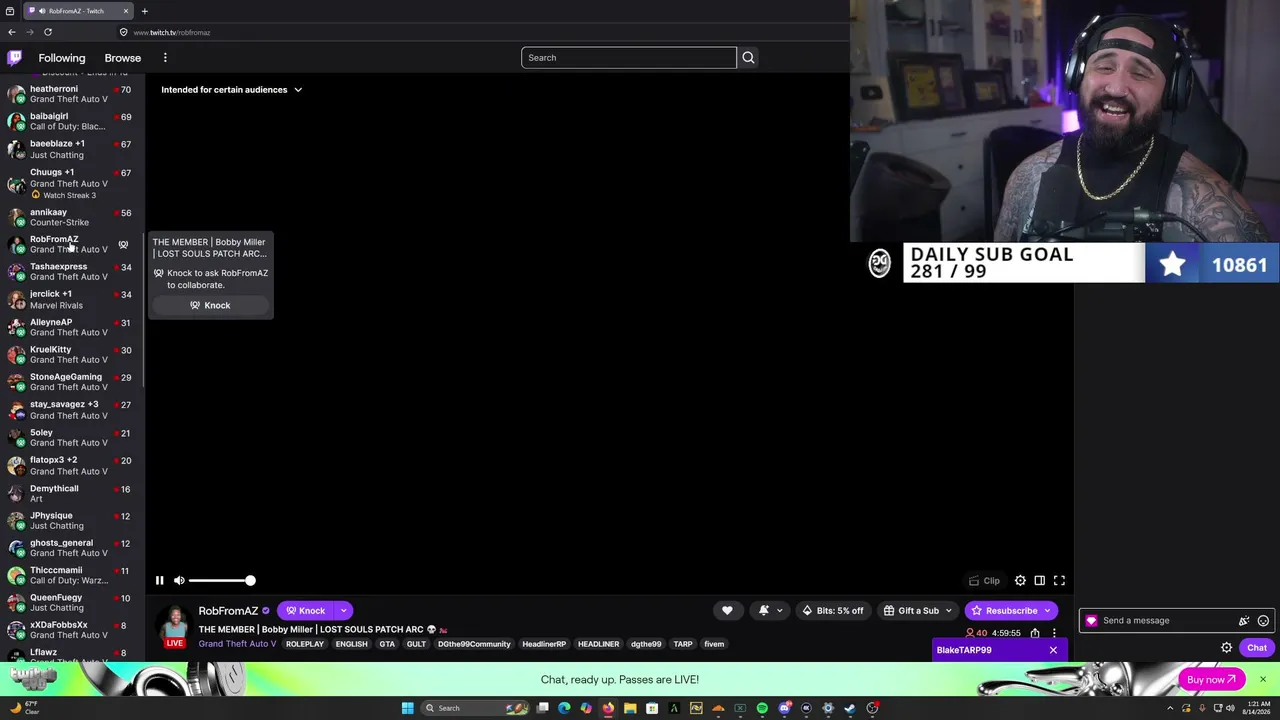Open the Grand Theft Auto V category link
This screenshot has height=720, width=1280.
tap(237, 644)
